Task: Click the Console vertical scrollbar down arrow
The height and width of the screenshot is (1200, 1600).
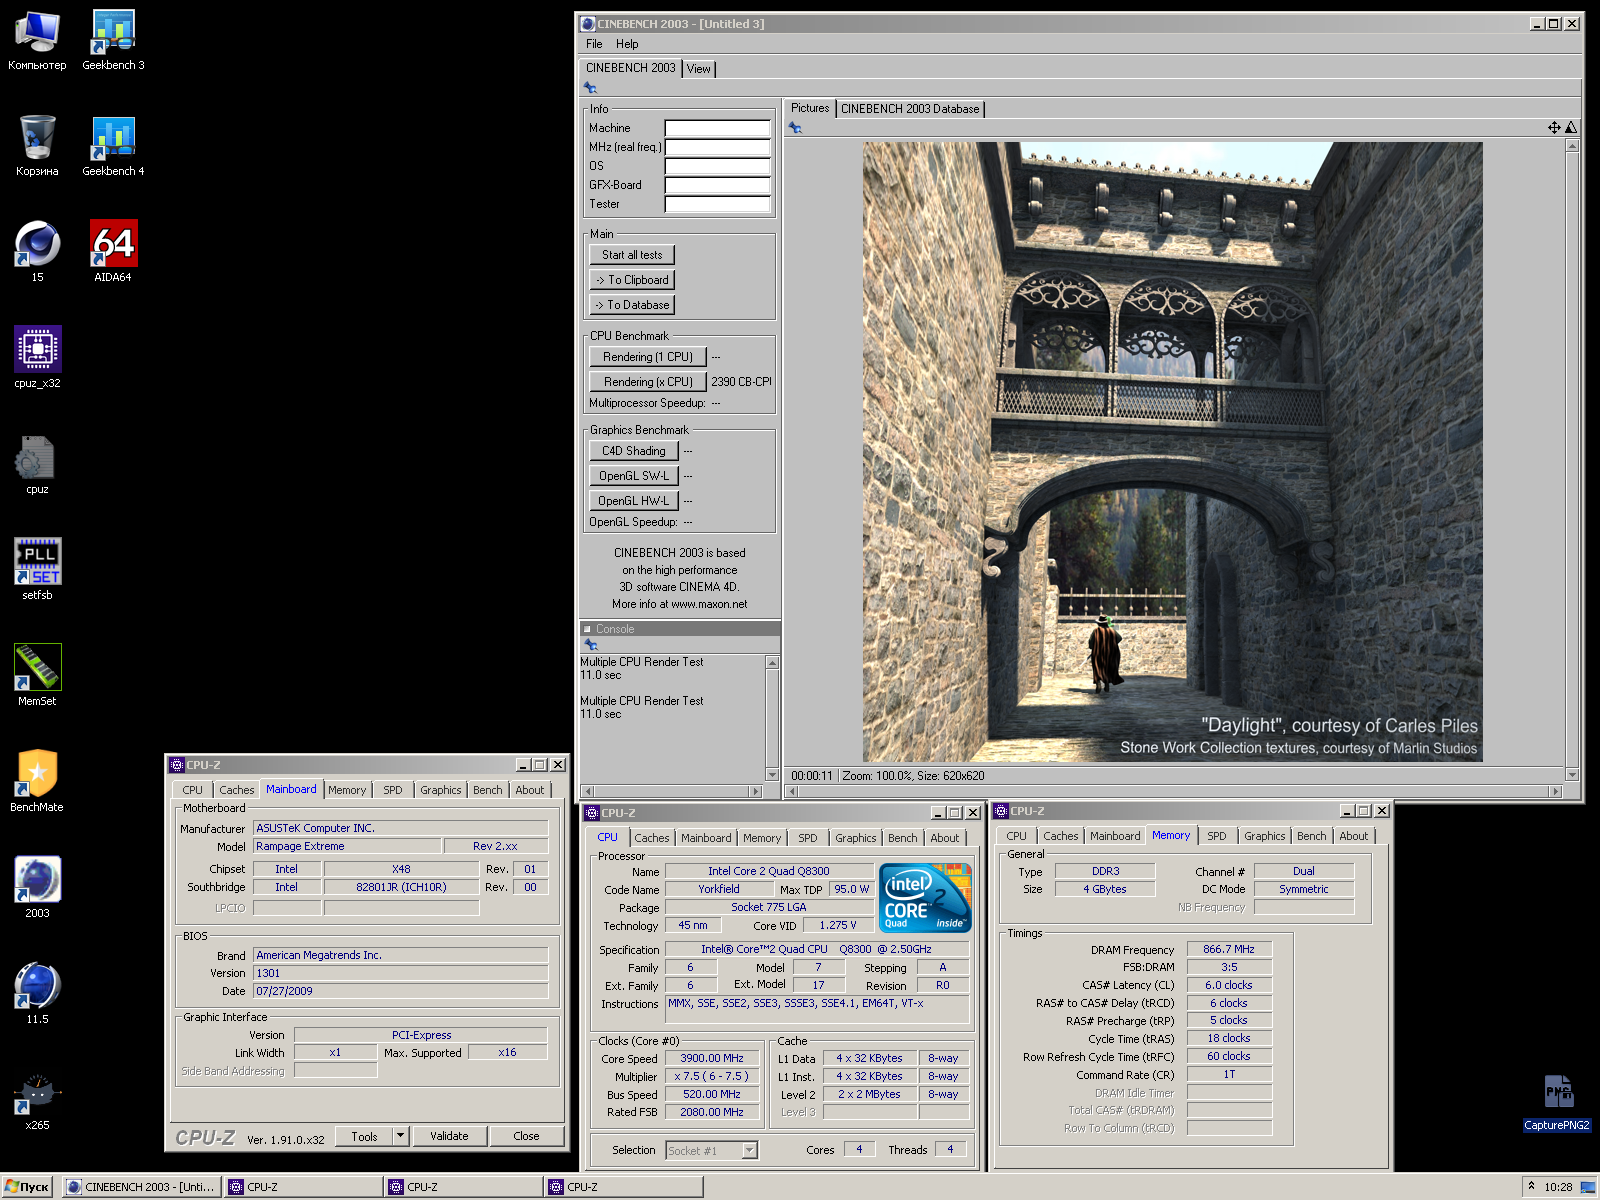Action: (772, 774)
